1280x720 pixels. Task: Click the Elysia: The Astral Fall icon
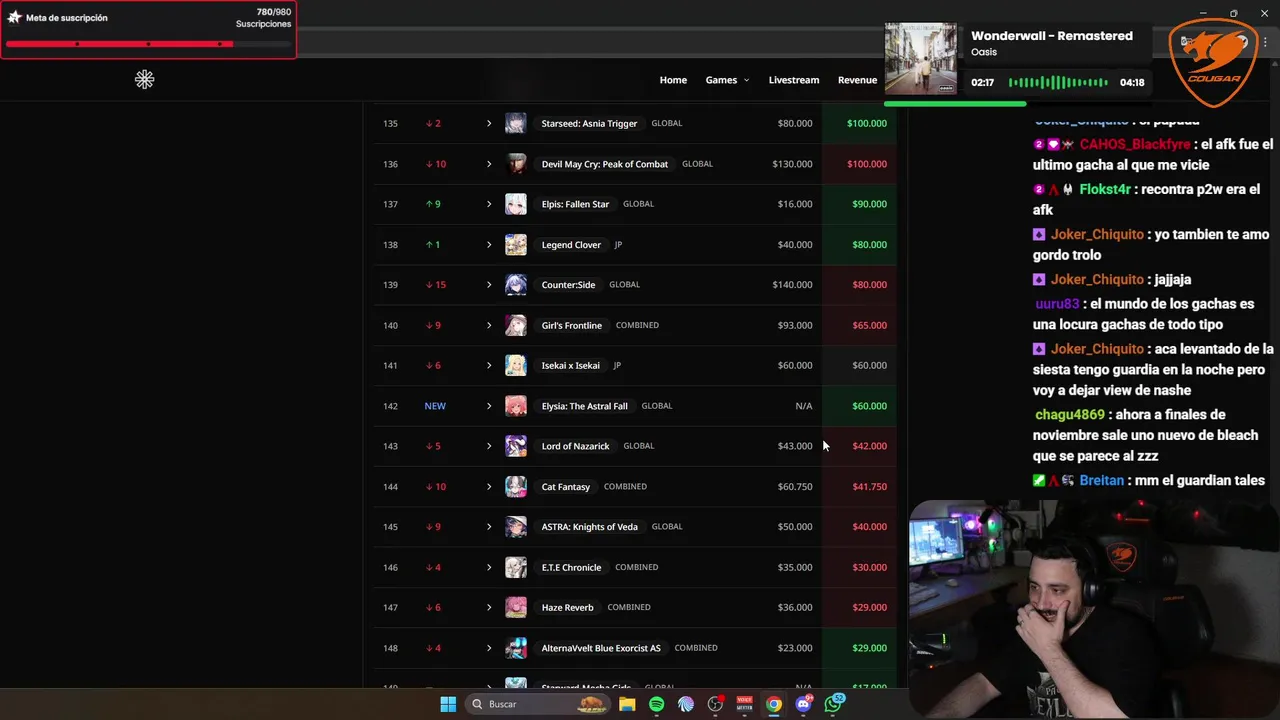[516, 406]
